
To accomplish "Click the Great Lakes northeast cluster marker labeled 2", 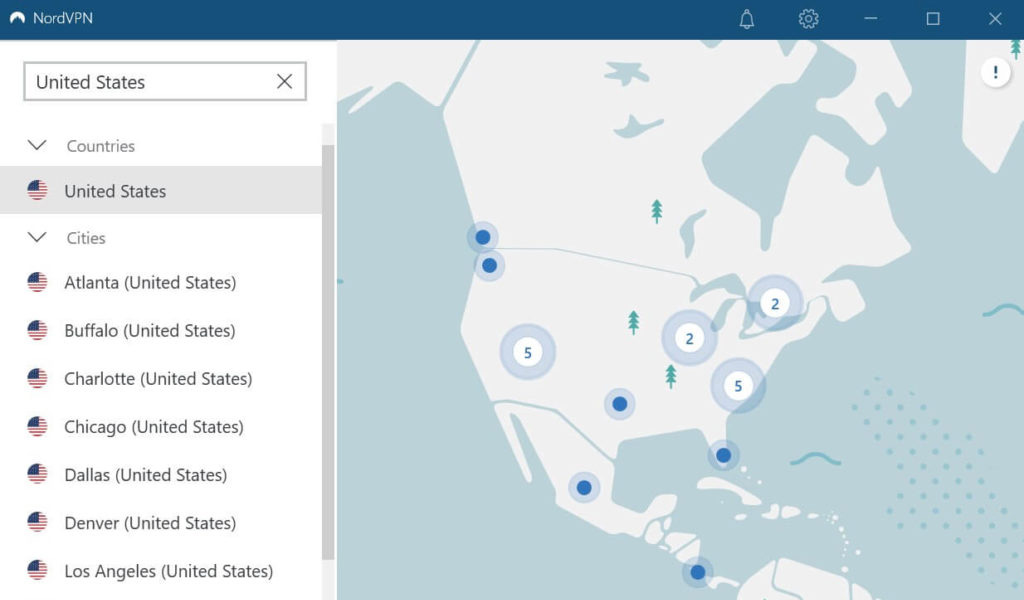I will coord(775,304).
